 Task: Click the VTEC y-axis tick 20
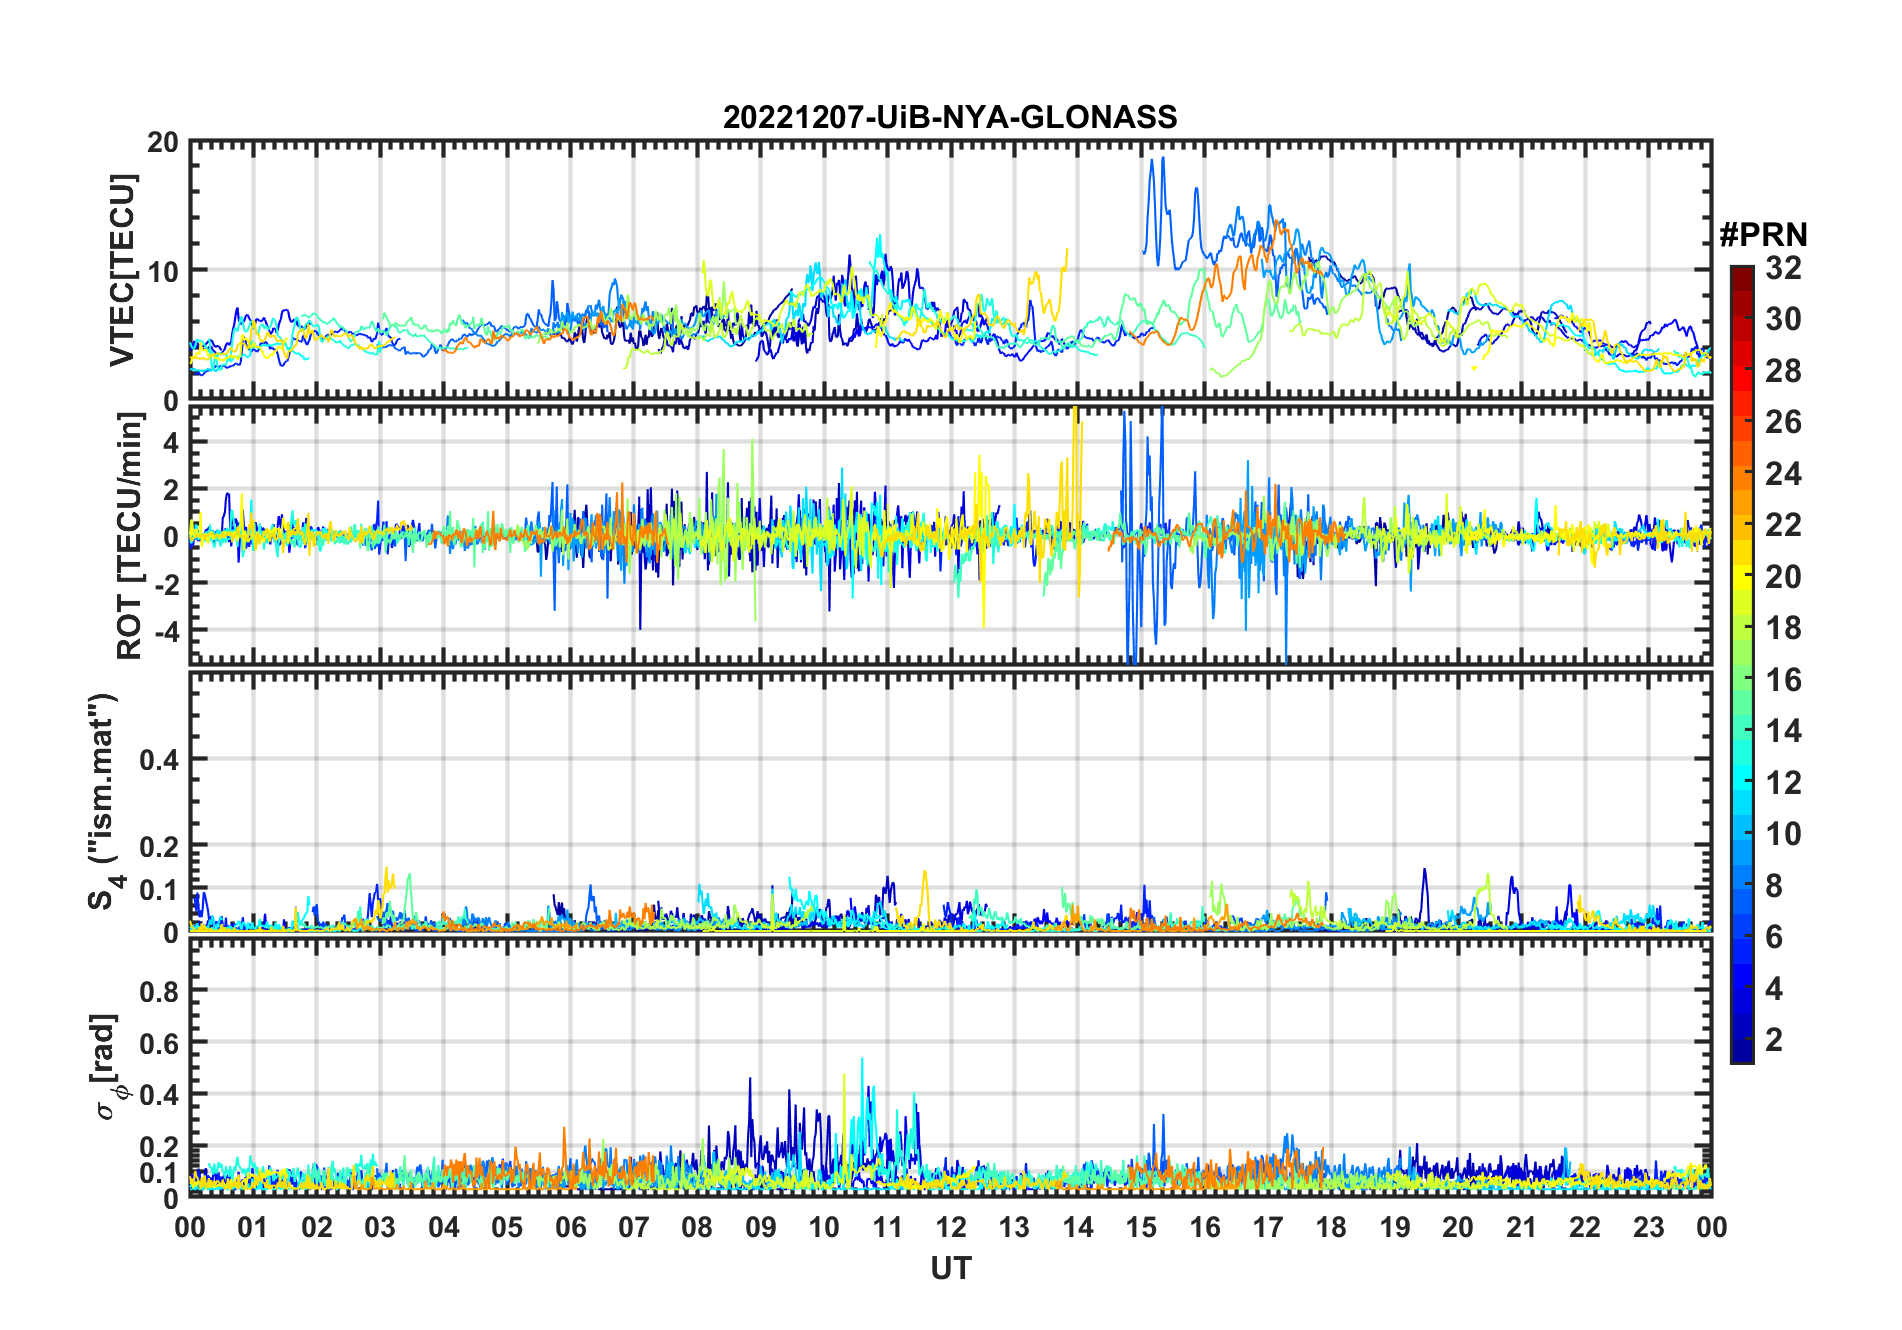tap(163, 143)
